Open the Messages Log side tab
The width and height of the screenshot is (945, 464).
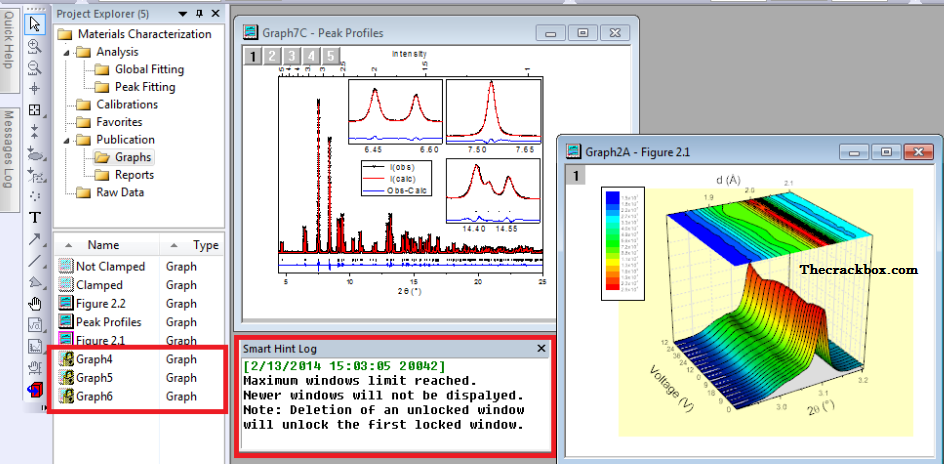(9, 158)
